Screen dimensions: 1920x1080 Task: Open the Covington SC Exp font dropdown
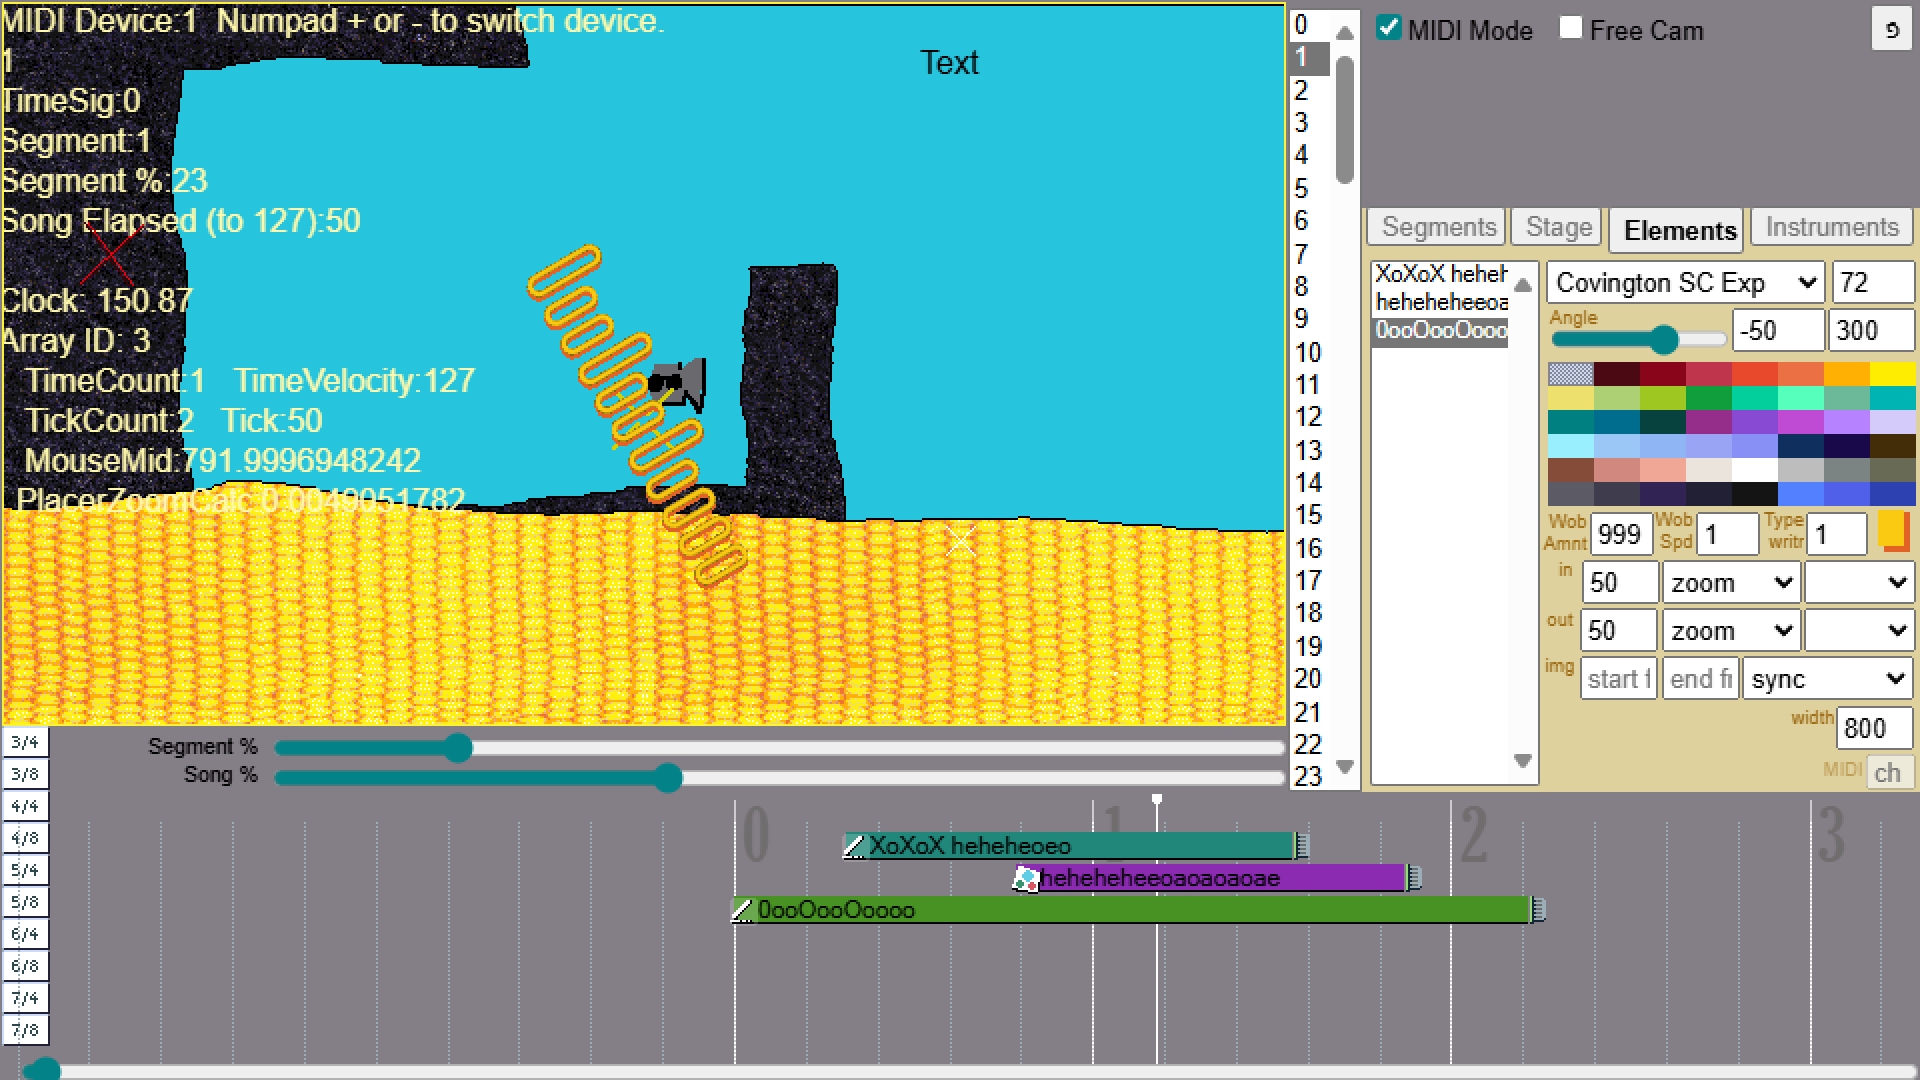[x=1685, y=283]
